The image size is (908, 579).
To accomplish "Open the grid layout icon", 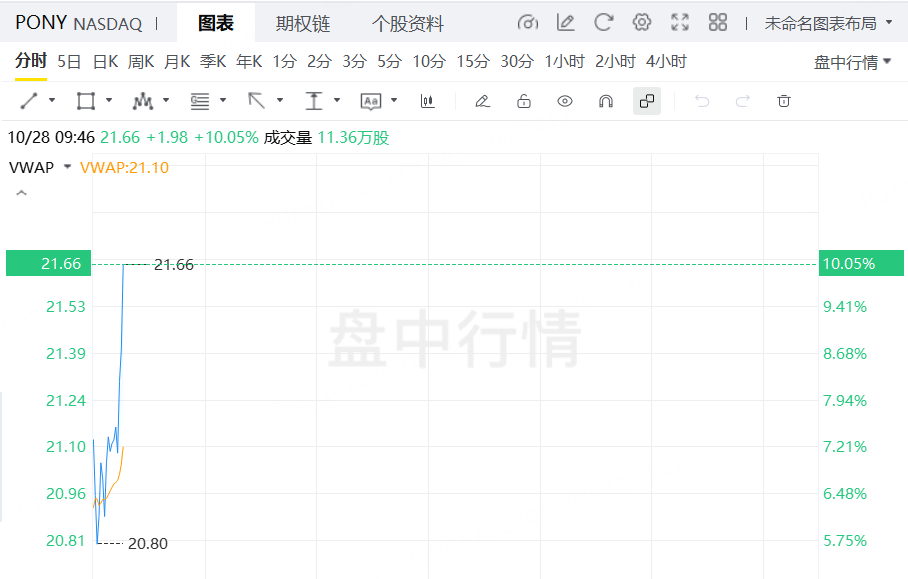I will (x=717, y=23).
